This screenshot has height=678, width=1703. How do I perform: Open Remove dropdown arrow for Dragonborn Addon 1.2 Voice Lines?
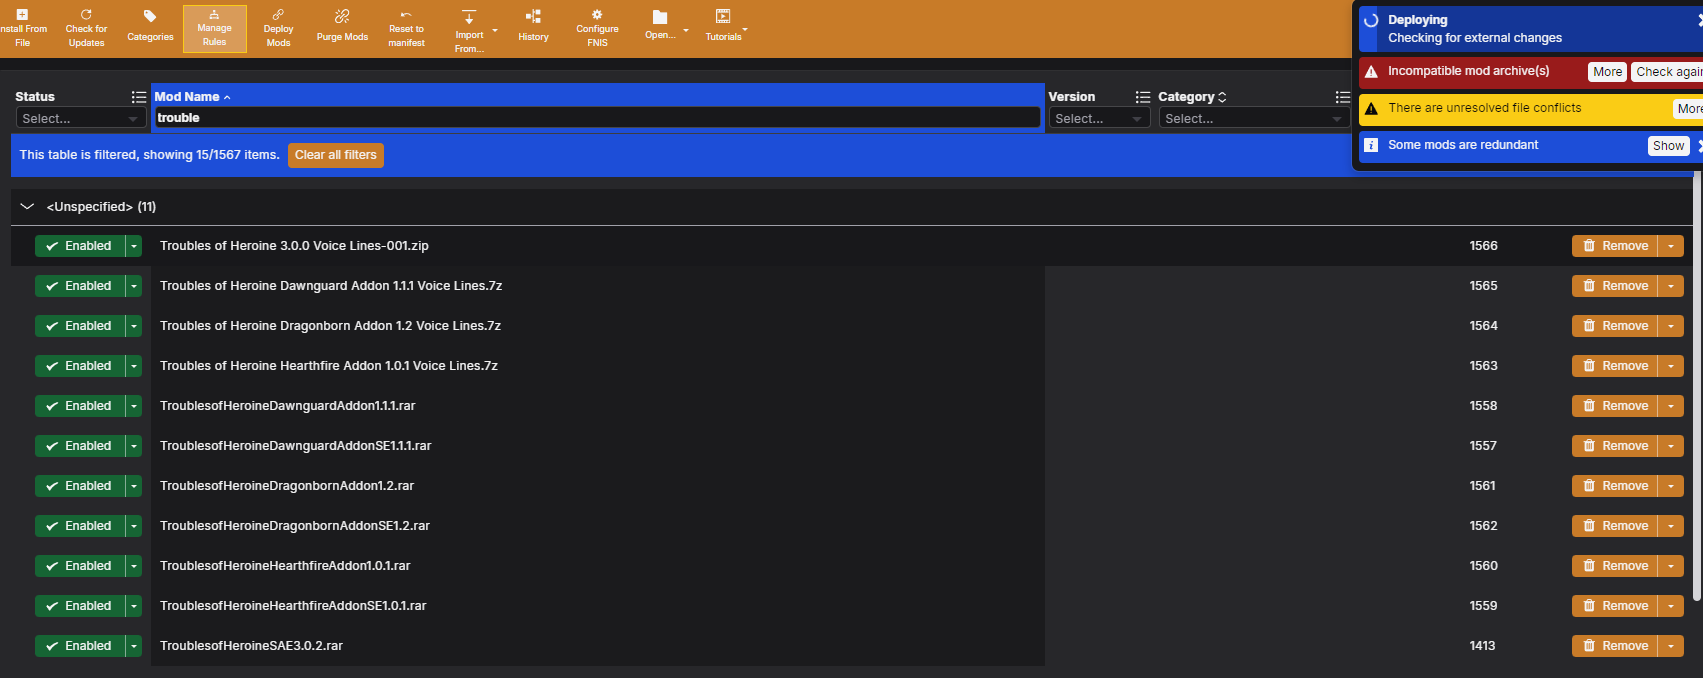click(1671, 326)
